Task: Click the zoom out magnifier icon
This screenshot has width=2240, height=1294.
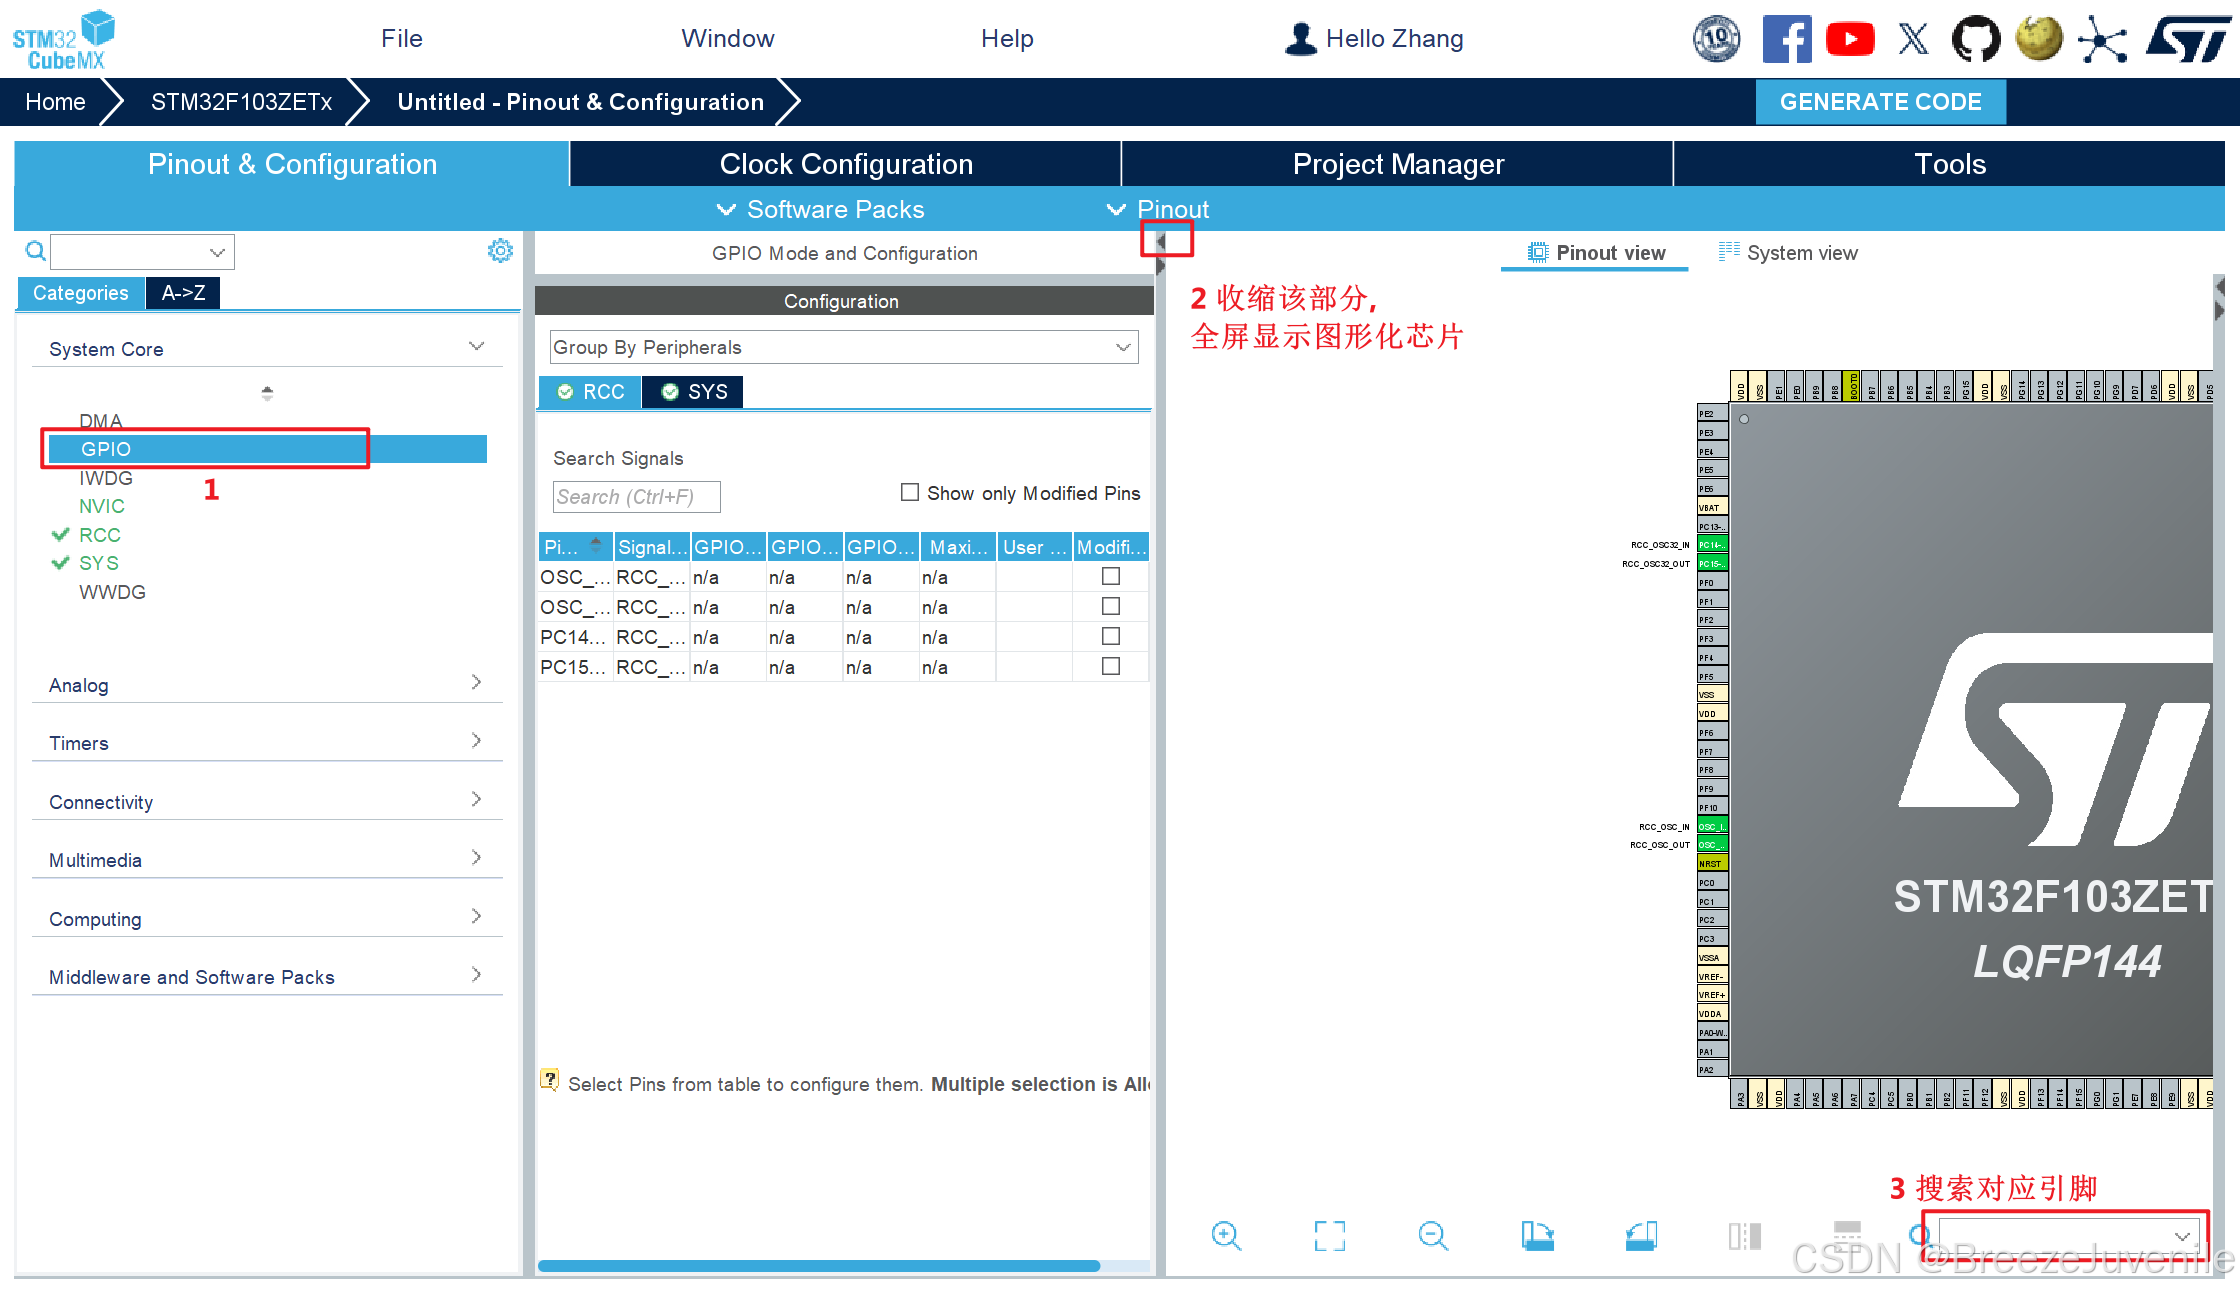Action: [x=1432, y=1236]
